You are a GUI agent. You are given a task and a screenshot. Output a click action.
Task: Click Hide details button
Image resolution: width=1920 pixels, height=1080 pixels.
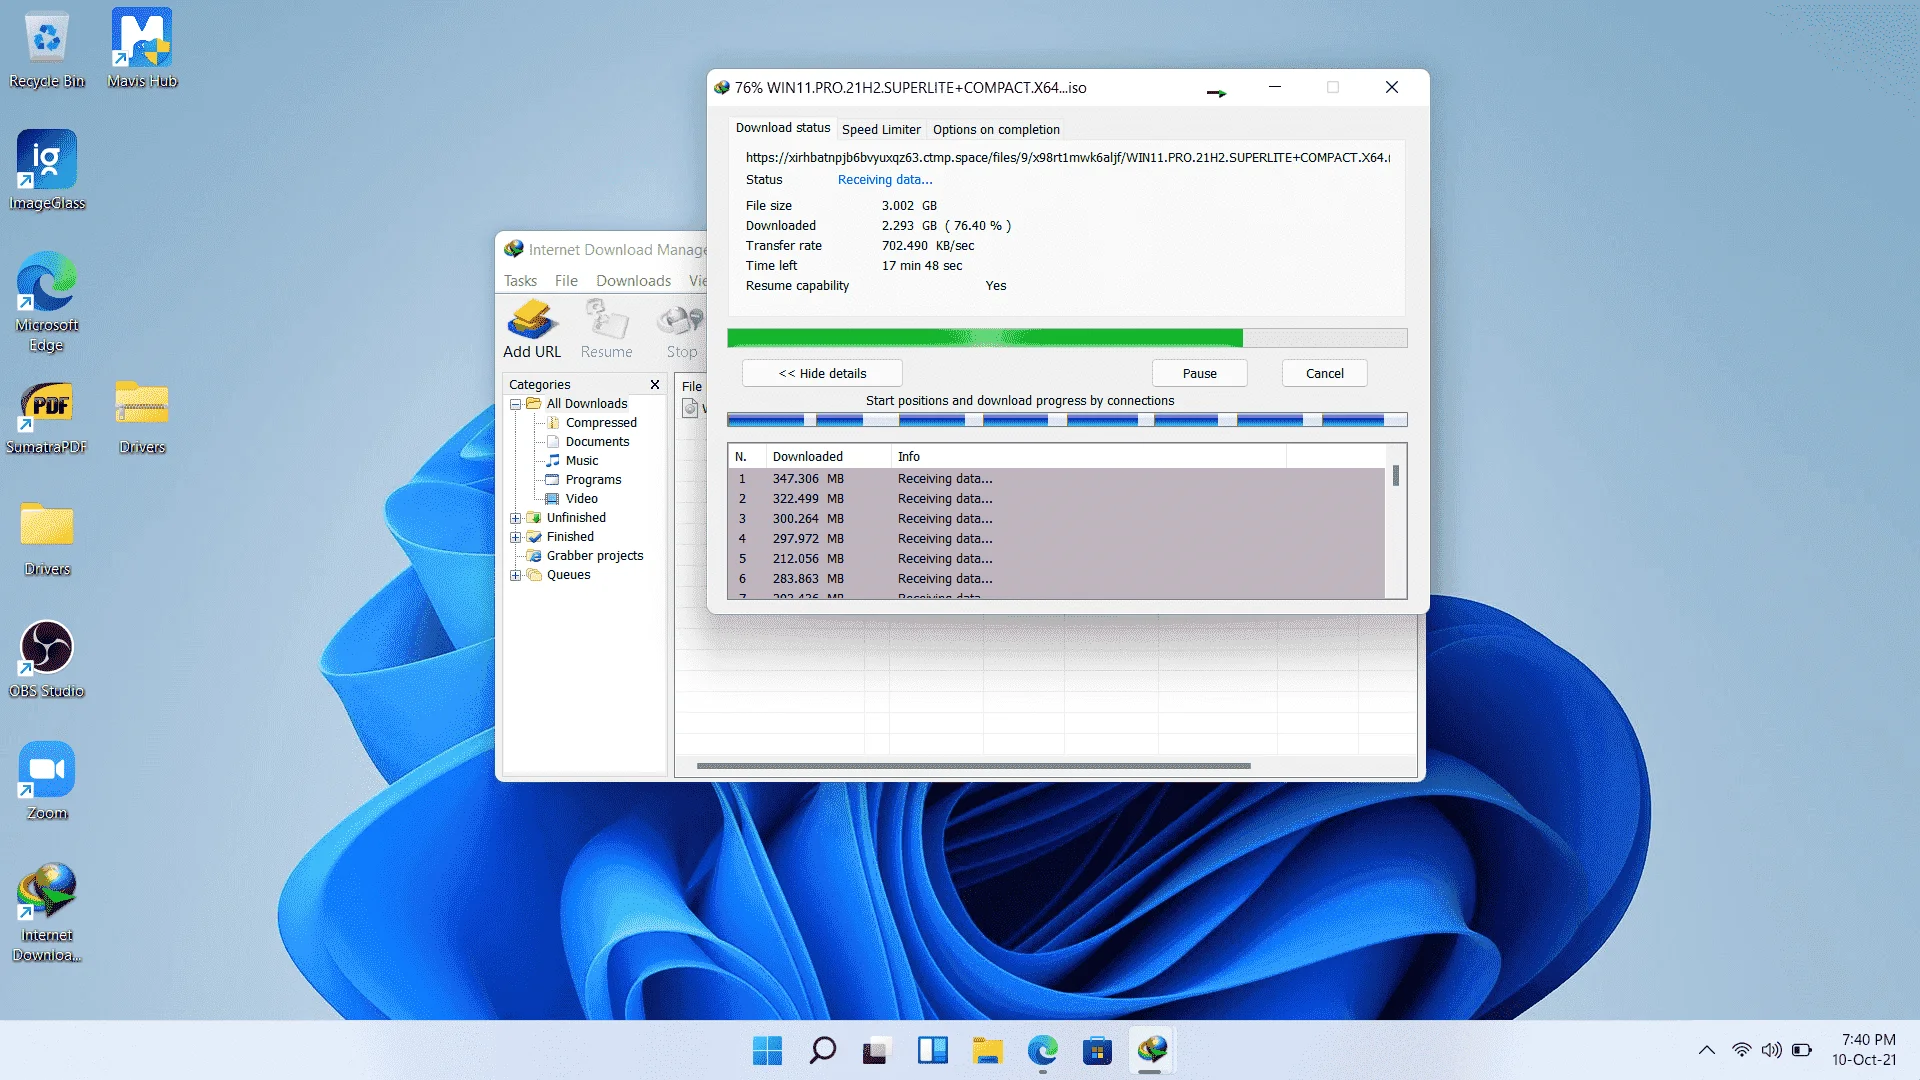point(822,373)
